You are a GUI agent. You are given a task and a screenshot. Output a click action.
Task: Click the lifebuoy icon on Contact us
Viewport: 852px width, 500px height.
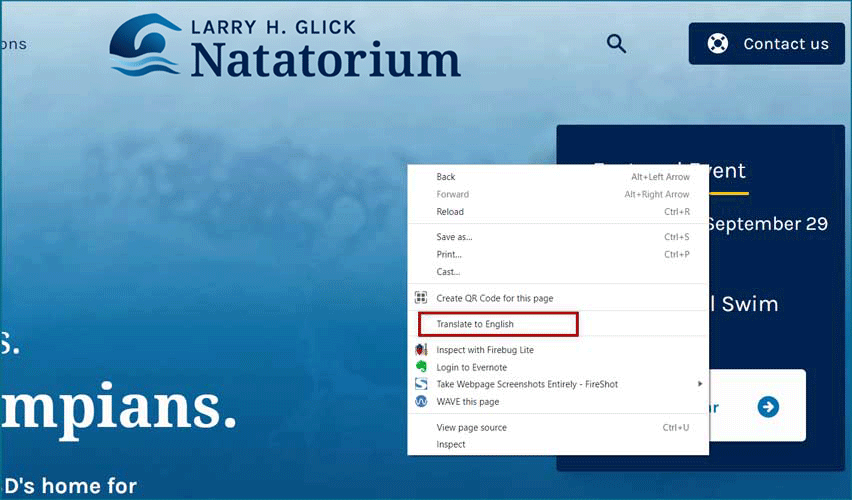(717, 43)
